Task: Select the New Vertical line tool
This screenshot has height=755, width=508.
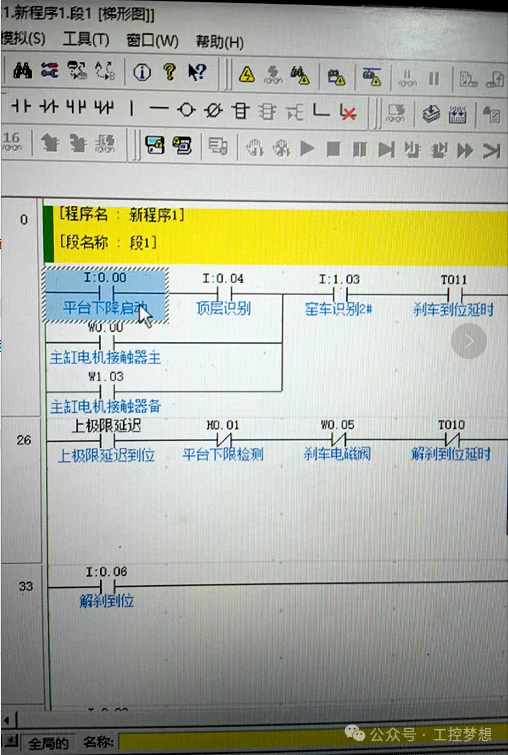Action: (131, 108)
